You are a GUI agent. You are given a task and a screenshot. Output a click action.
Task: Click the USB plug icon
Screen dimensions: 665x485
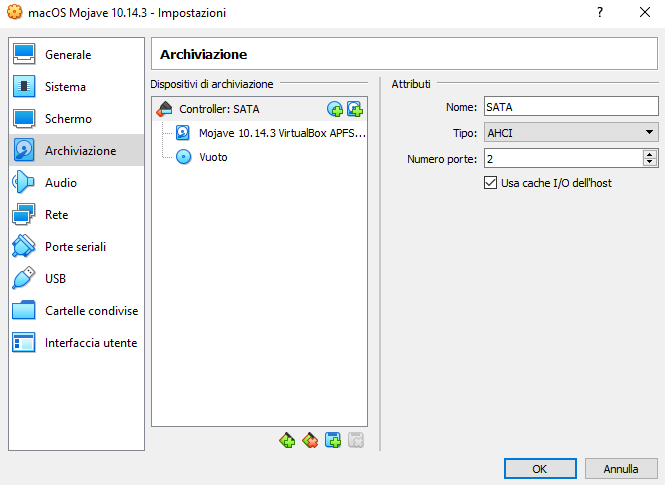24,279
